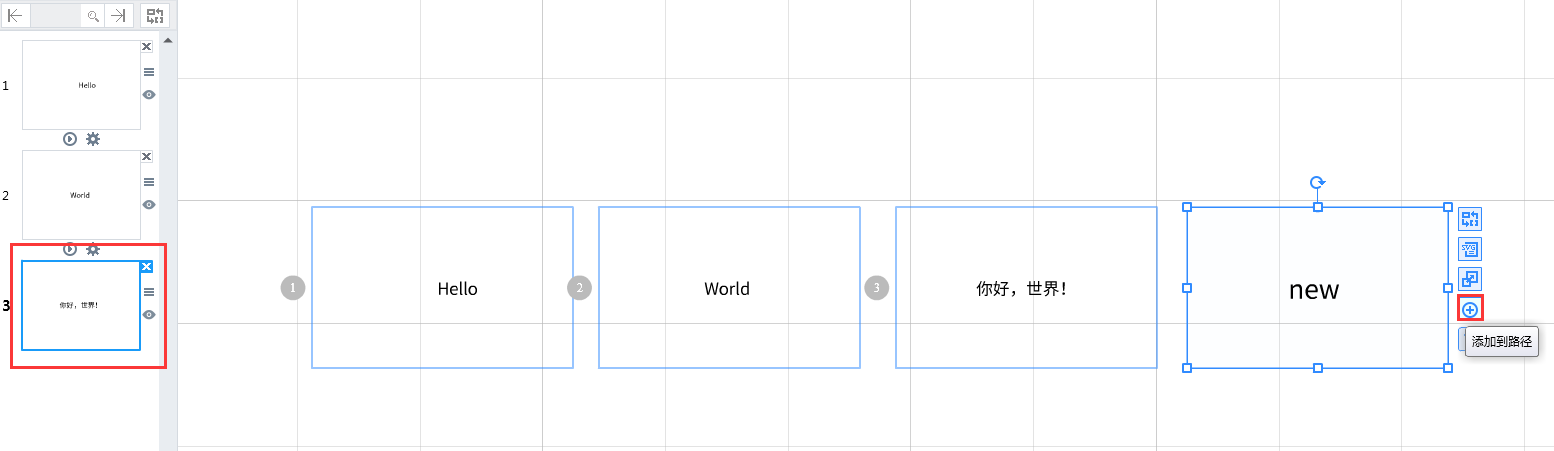Click the path frame swap icon in sidebar header
The width and height of the screenshot is (1554, 451).
[x=155, y=15]
